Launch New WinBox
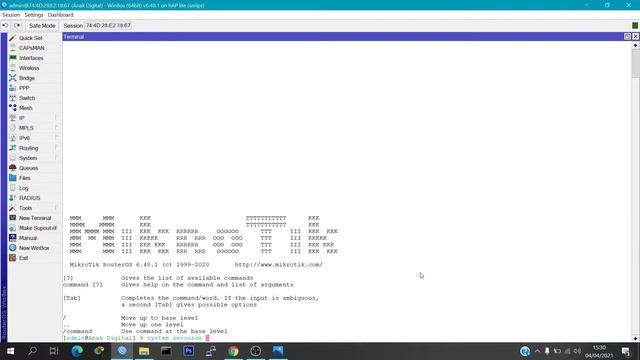 click(x=34, y=248)
